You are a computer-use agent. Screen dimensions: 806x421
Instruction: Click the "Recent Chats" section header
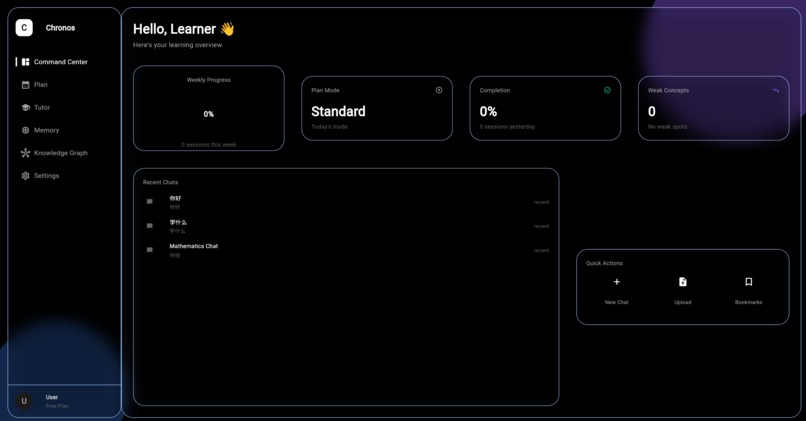pos(160,182)
